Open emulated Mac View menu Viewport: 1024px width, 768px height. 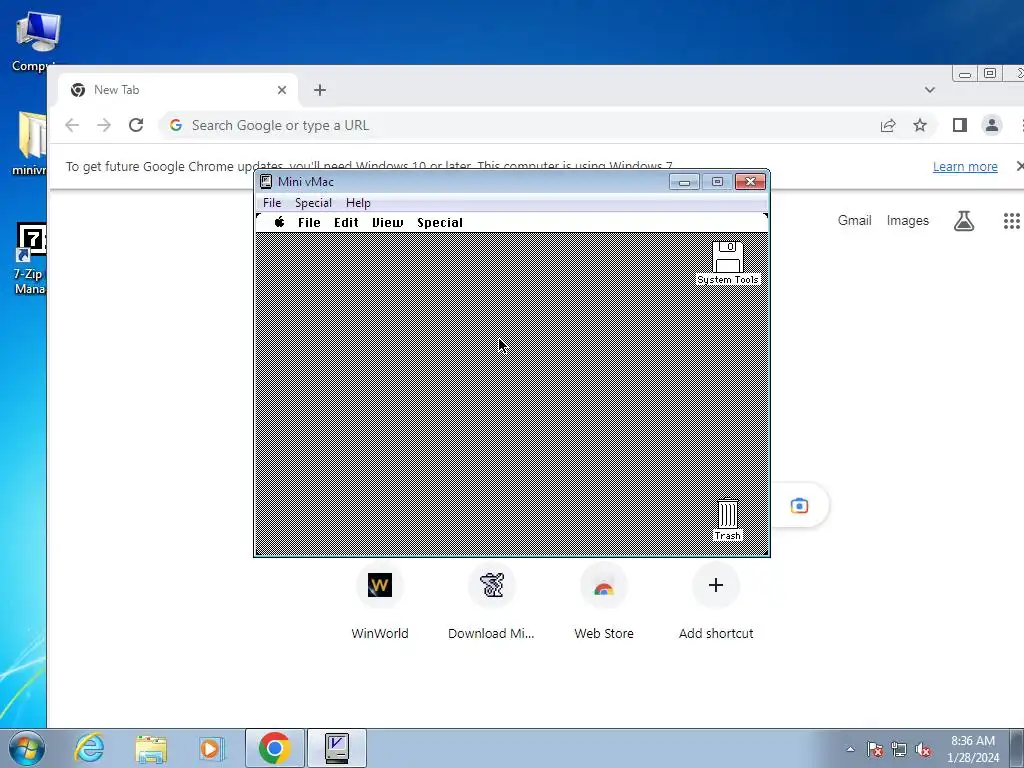tap(387, 223)
